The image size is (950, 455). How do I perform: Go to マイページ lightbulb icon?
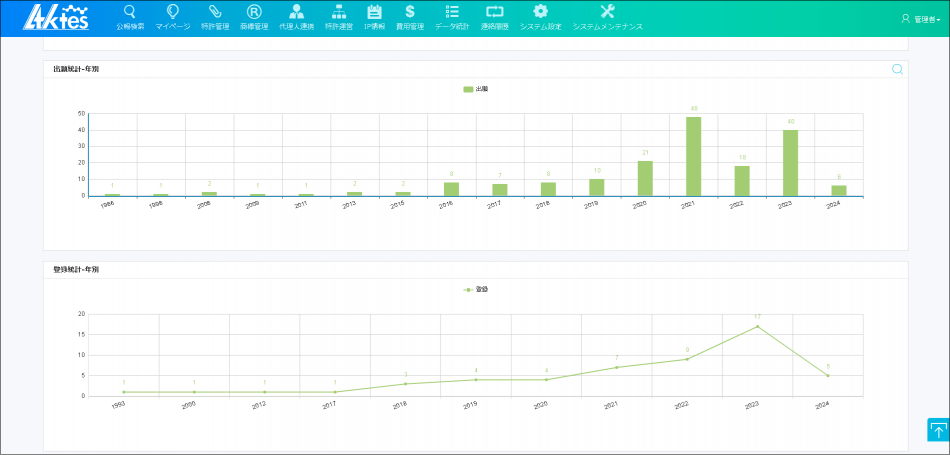tap(172, 12)
